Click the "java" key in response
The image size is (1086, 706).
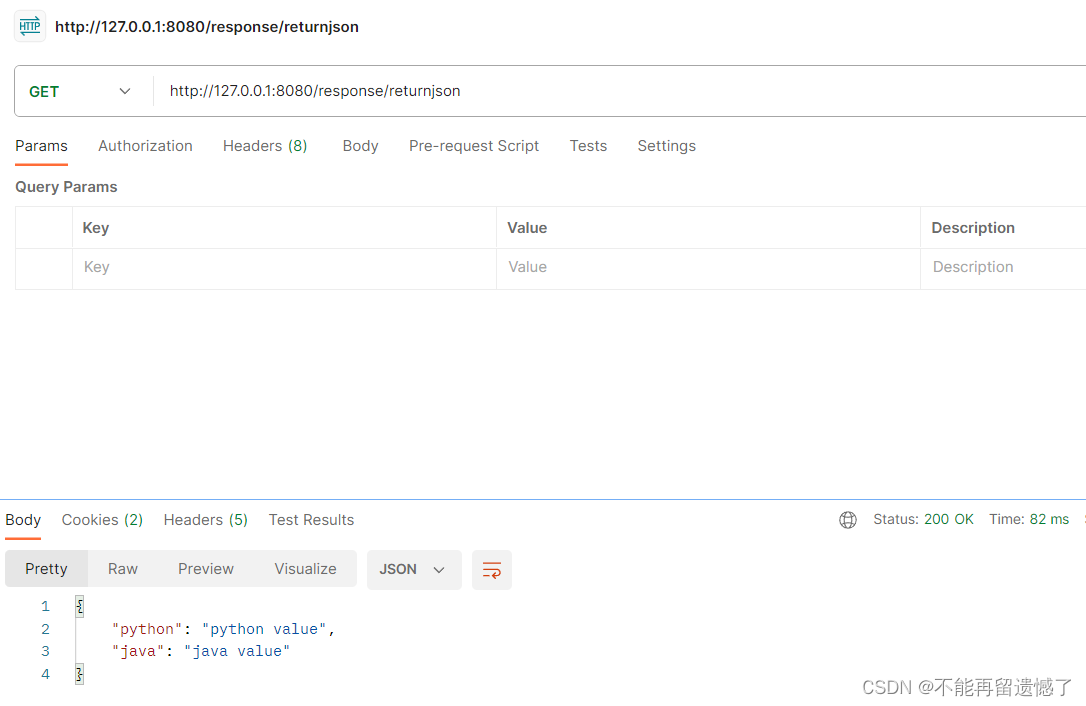pos(138,651)
